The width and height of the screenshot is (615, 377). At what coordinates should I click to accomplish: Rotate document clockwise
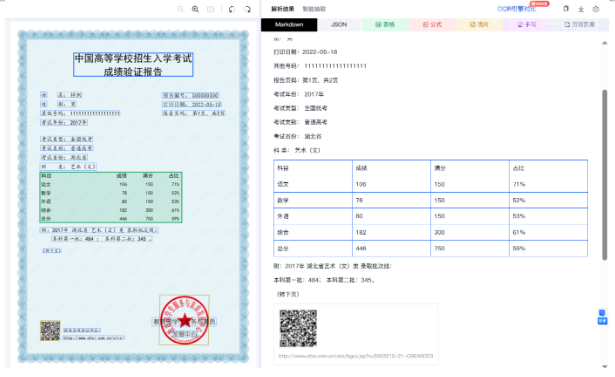pos(247,9)
